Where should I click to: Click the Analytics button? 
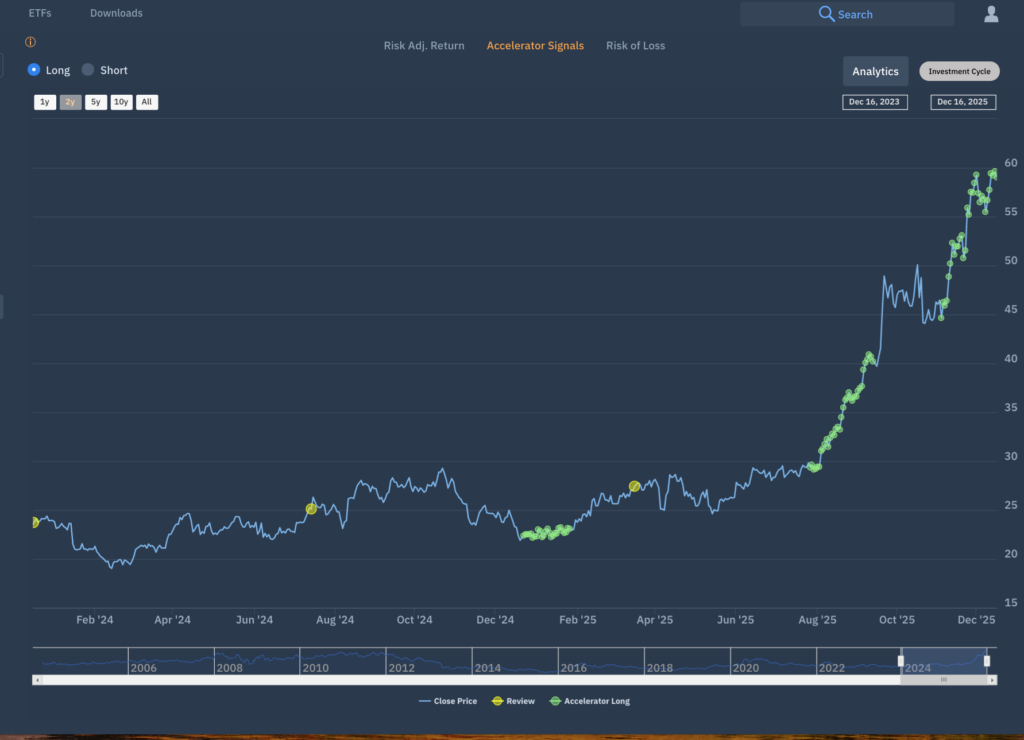tap(875, 71)
